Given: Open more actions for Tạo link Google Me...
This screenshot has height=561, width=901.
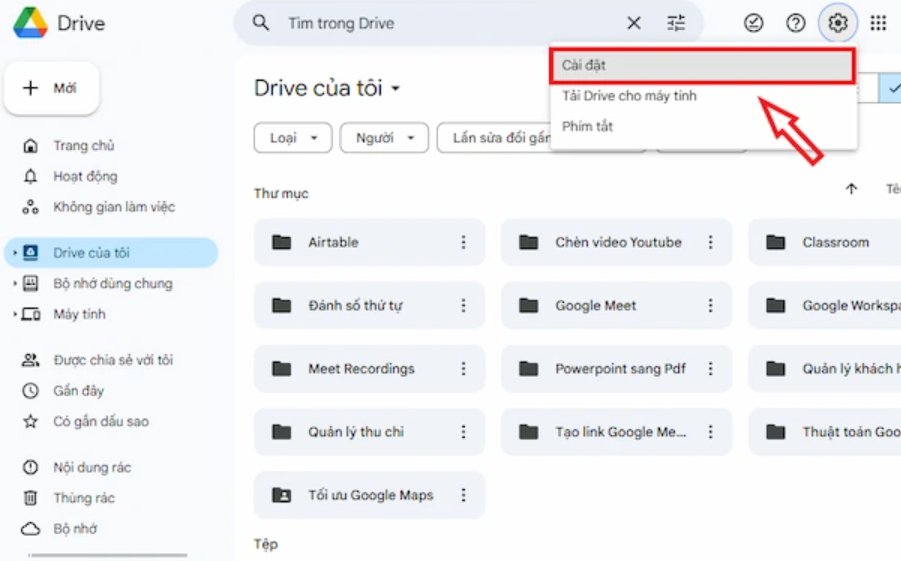Looking at the screenshot, I should pyautogui.click(x=710, y=432).
